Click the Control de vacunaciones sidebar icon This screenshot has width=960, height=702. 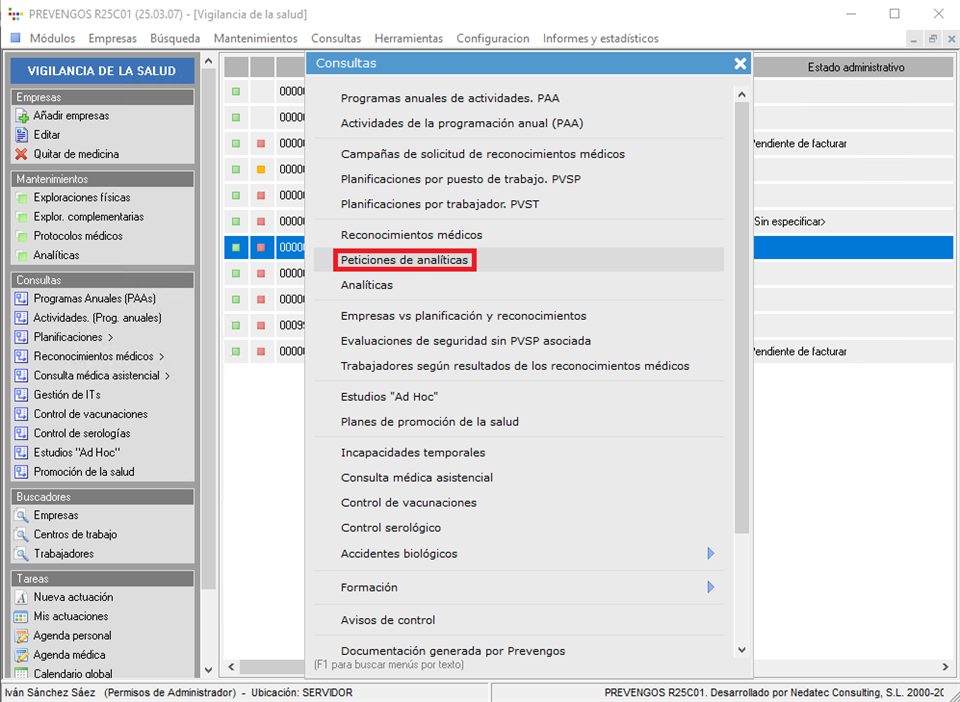(x=22, y=414)
